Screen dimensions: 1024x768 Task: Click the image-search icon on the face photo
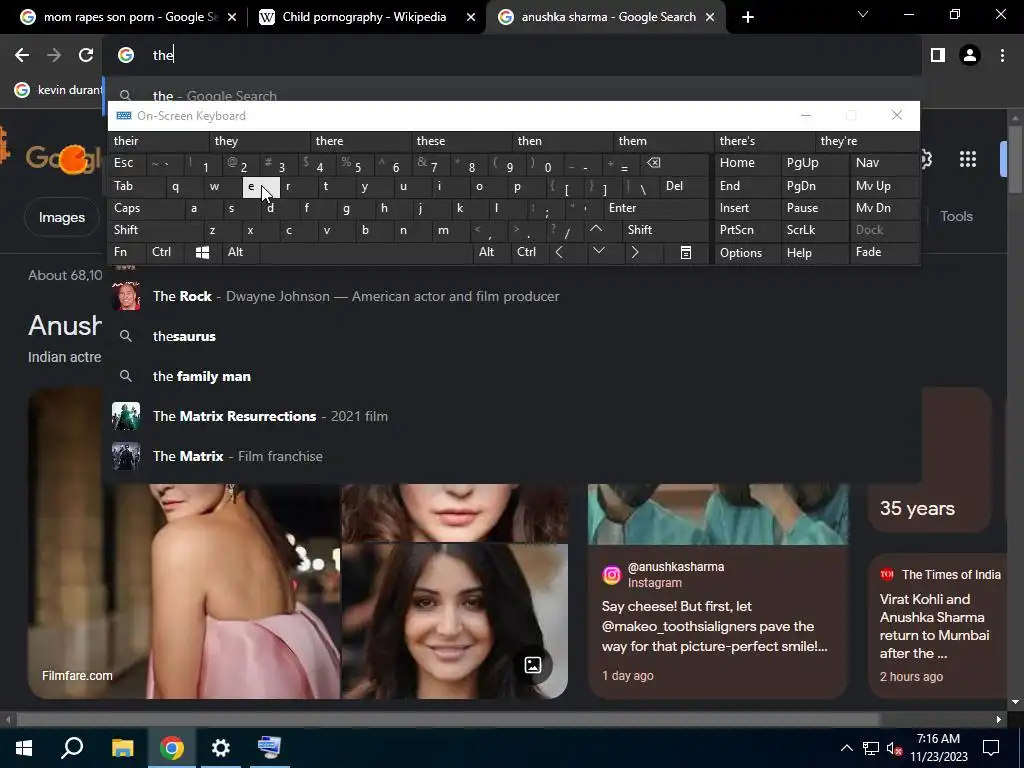coord(533,665)
